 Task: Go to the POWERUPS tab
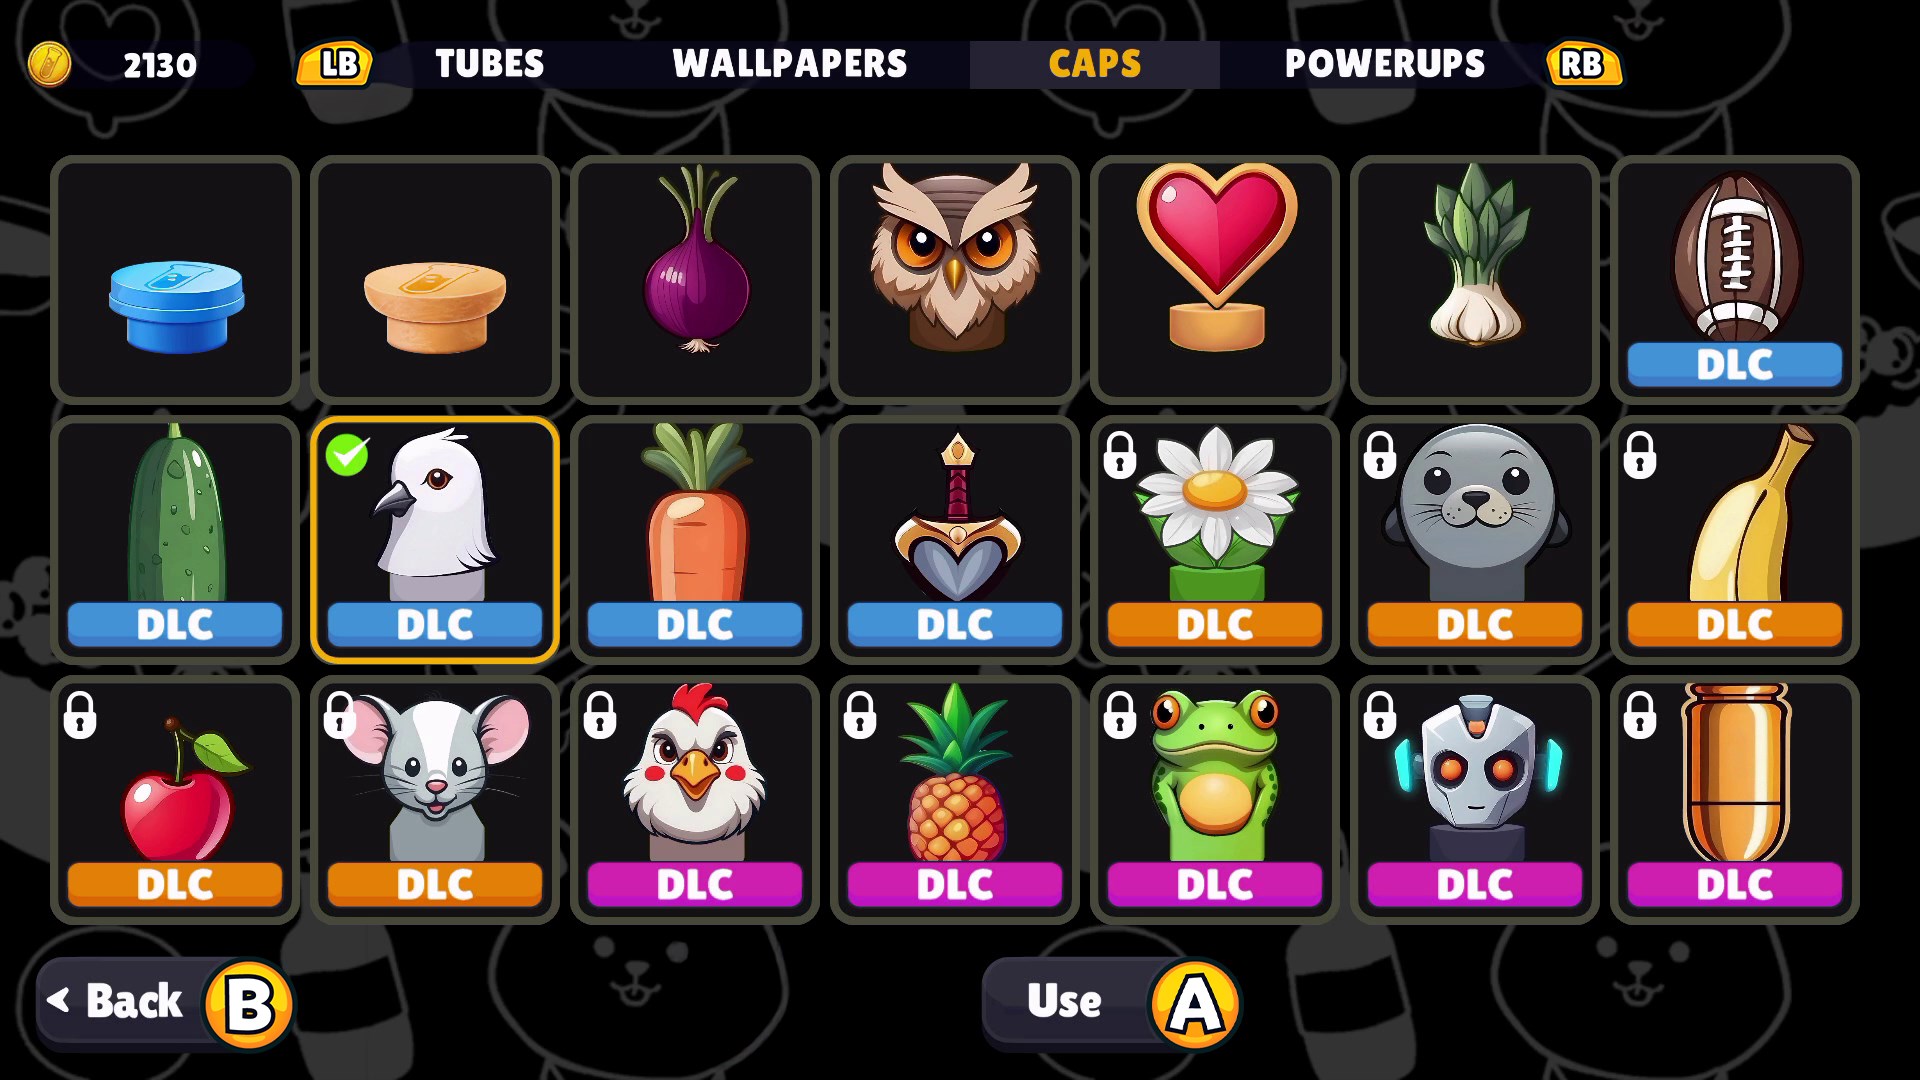tap(1385, 64)
